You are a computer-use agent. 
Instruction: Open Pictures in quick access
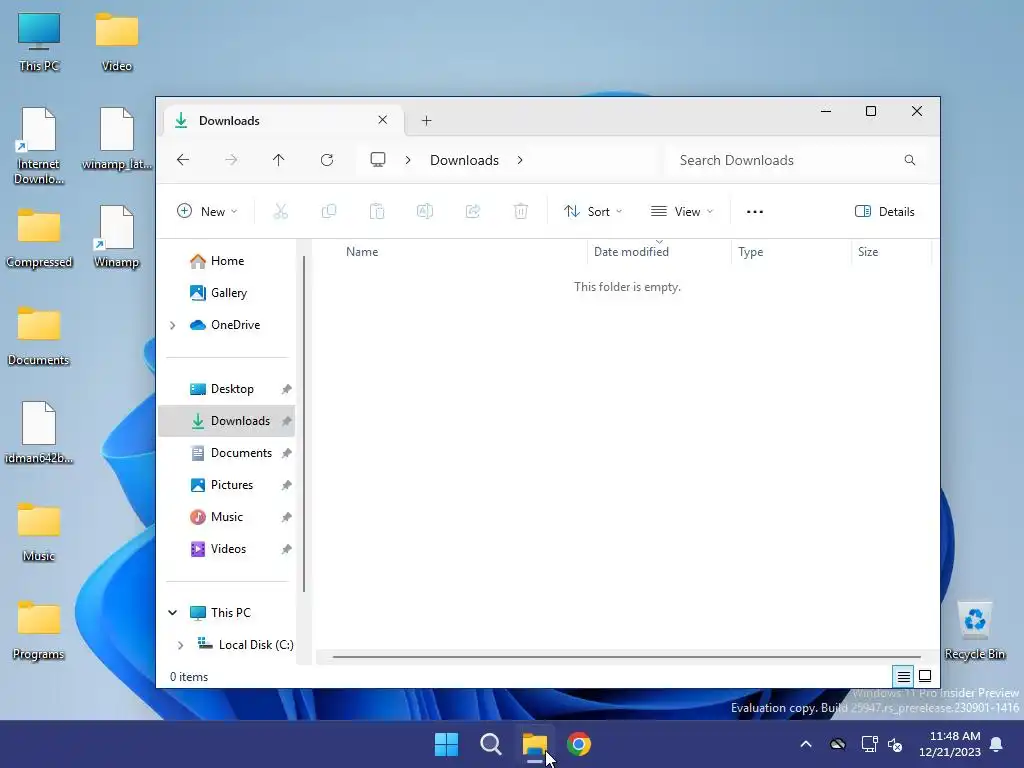(x=226, y=485)
